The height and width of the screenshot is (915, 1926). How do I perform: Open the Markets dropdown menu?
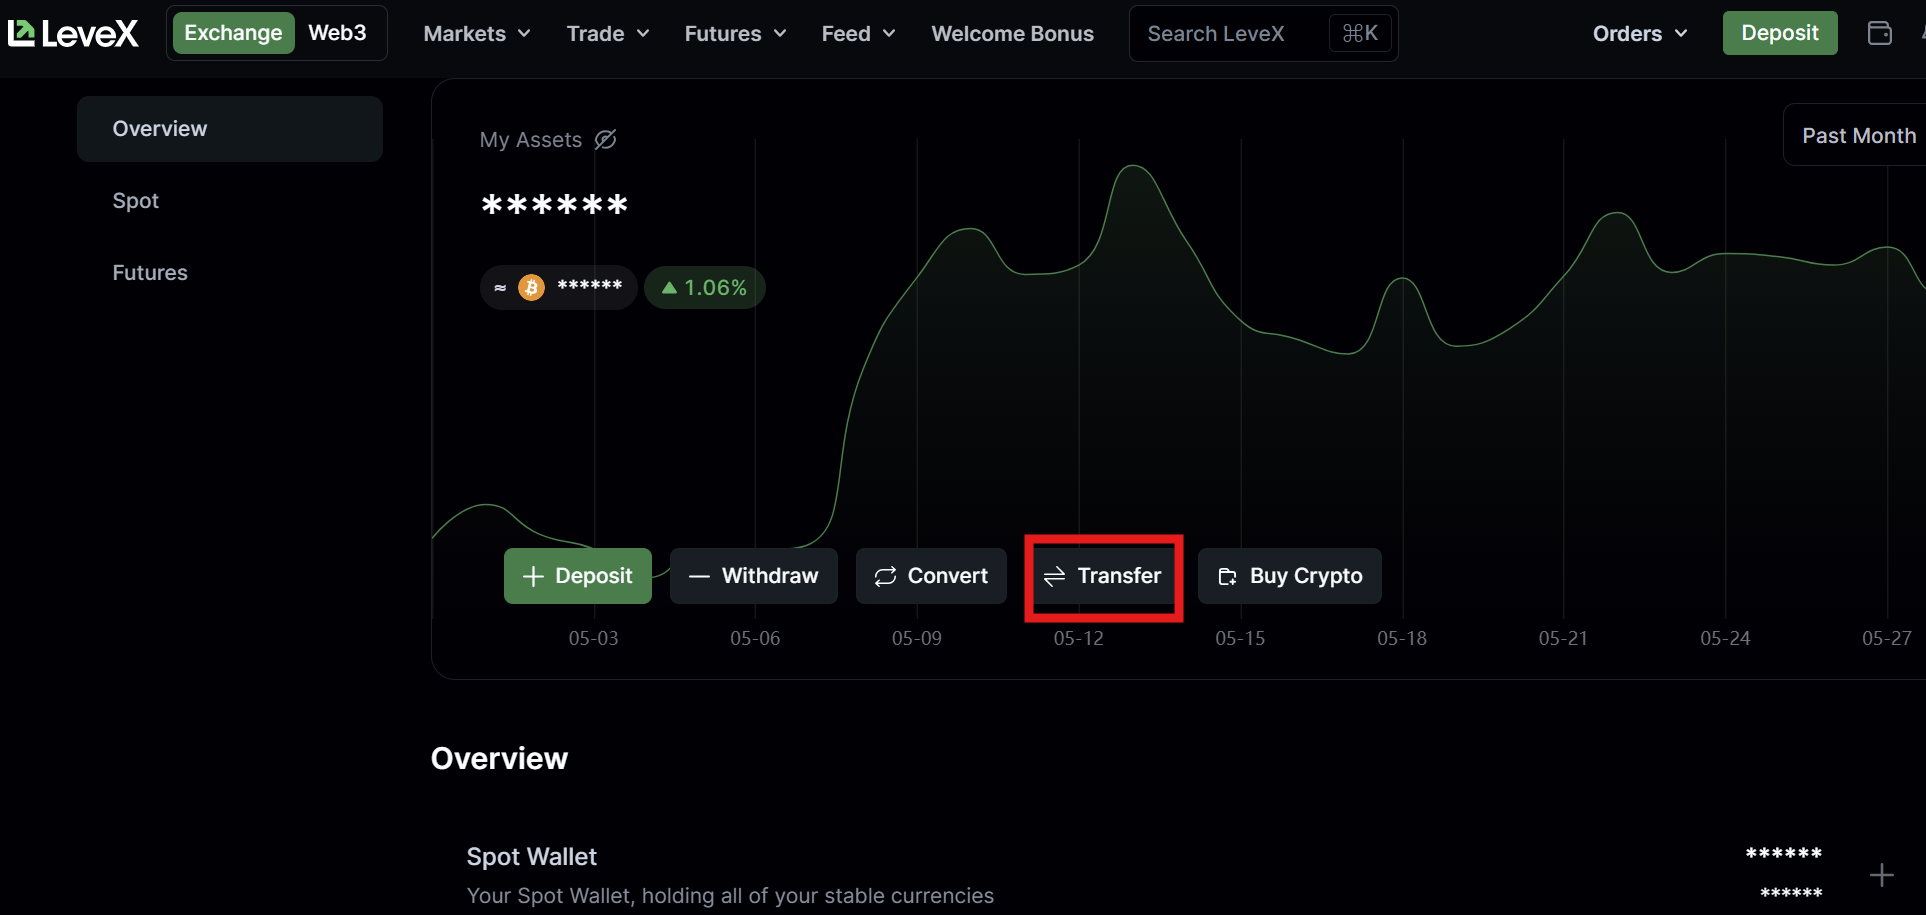[477, 34]
